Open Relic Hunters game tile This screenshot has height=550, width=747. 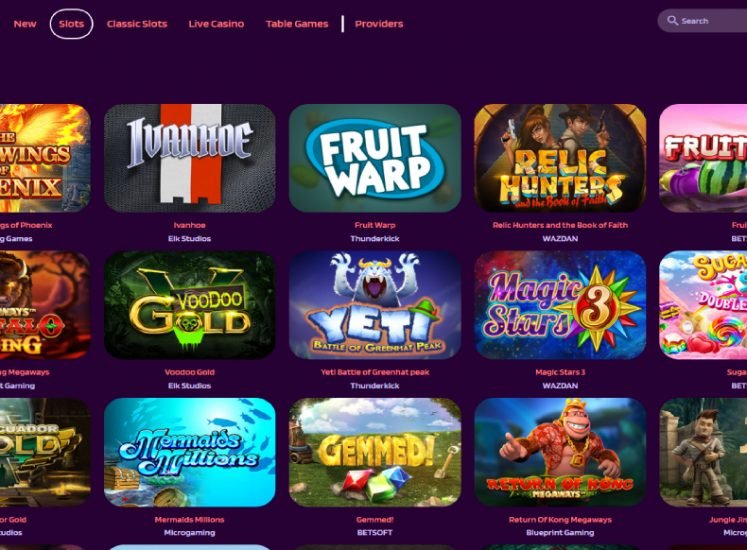(x=560, y=158)
